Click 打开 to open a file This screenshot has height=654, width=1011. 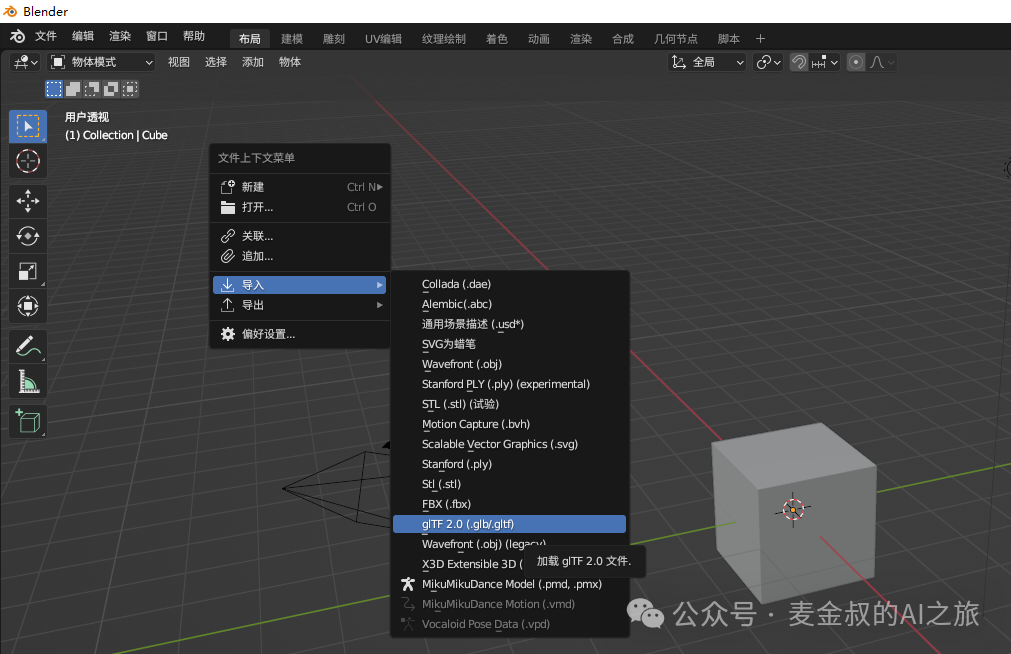(x=257, y=207)
